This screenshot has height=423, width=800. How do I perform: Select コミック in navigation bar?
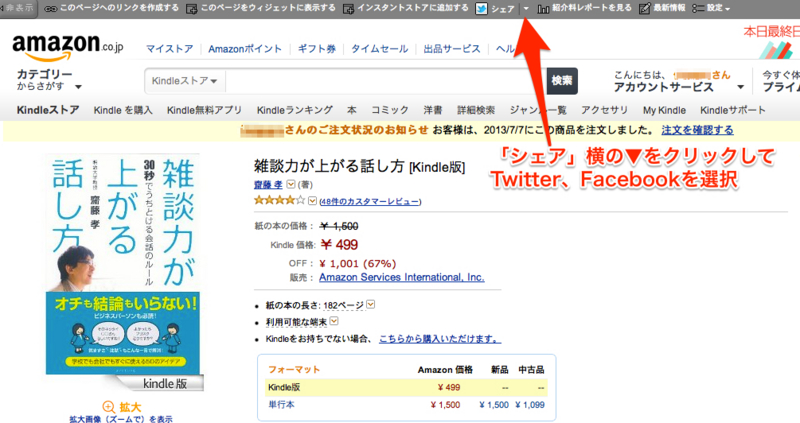pos(390,110)
